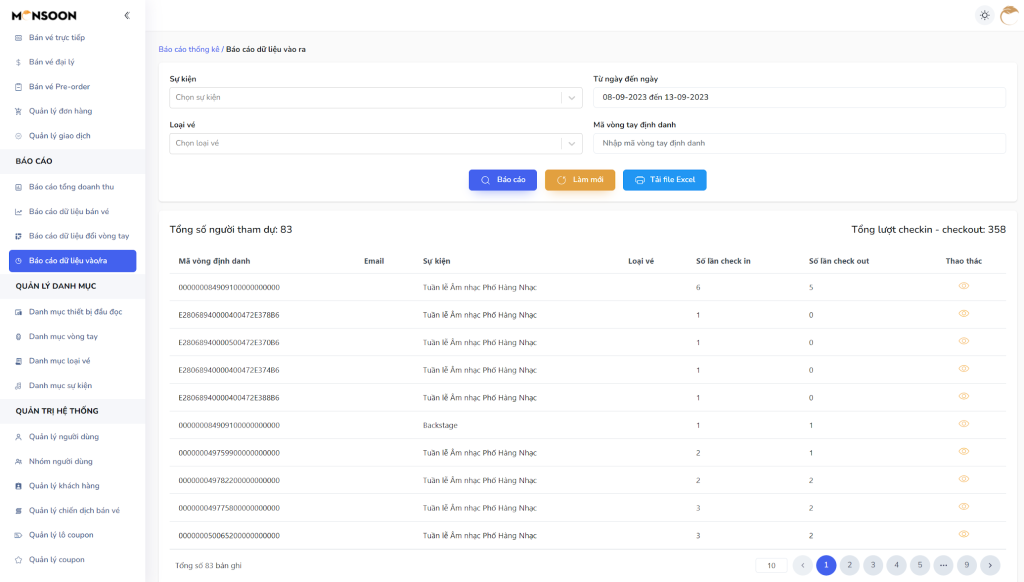Click the 'Quản lý đơn hàng' cart icon
The height and width of the screenshot is (582, 1024).
pos(18,111)
